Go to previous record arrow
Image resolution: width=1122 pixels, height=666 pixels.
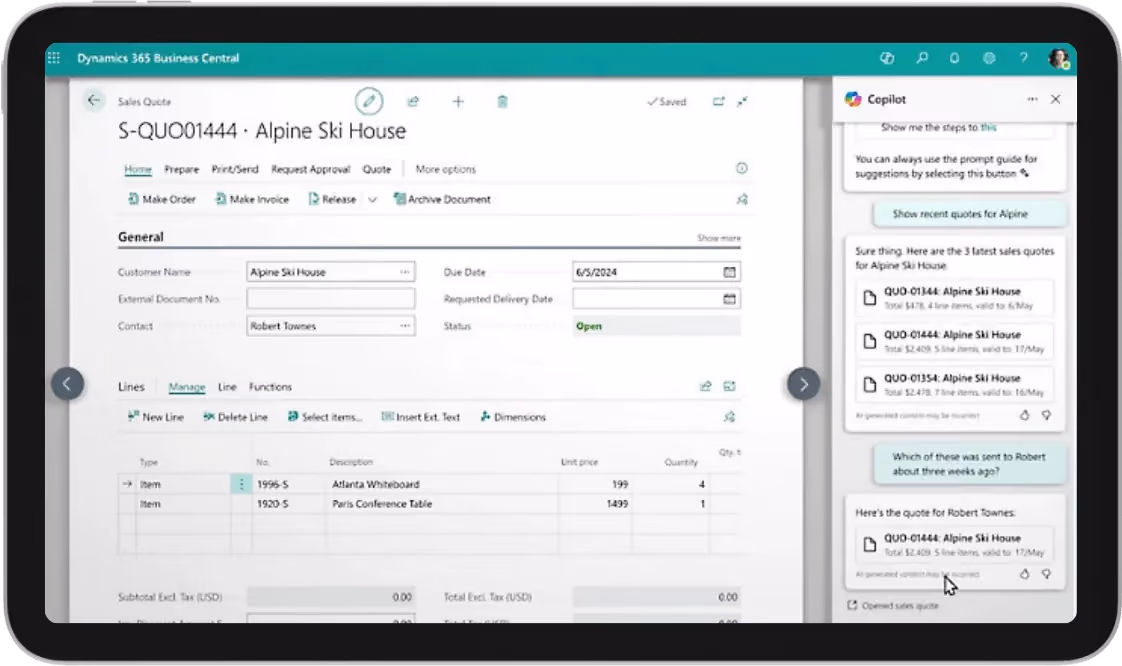point(67,384)
